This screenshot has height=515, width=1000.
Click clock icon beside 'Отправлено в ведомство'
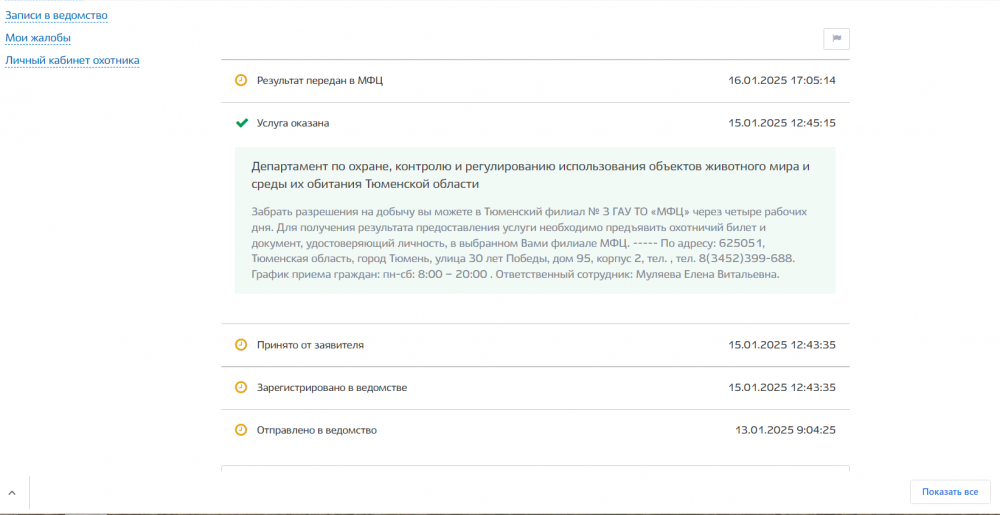pos(241,430)
